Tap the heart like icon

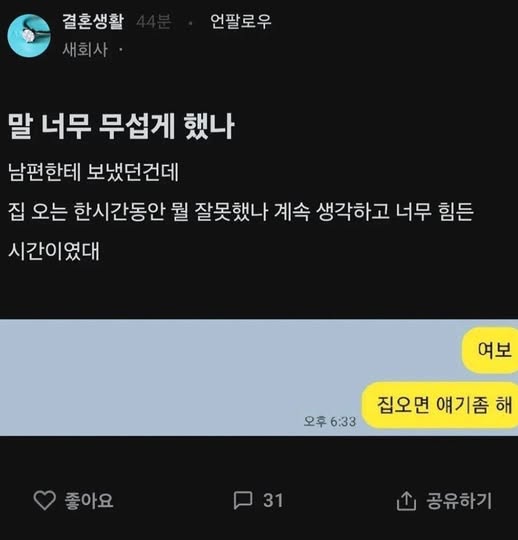point(44,500)
